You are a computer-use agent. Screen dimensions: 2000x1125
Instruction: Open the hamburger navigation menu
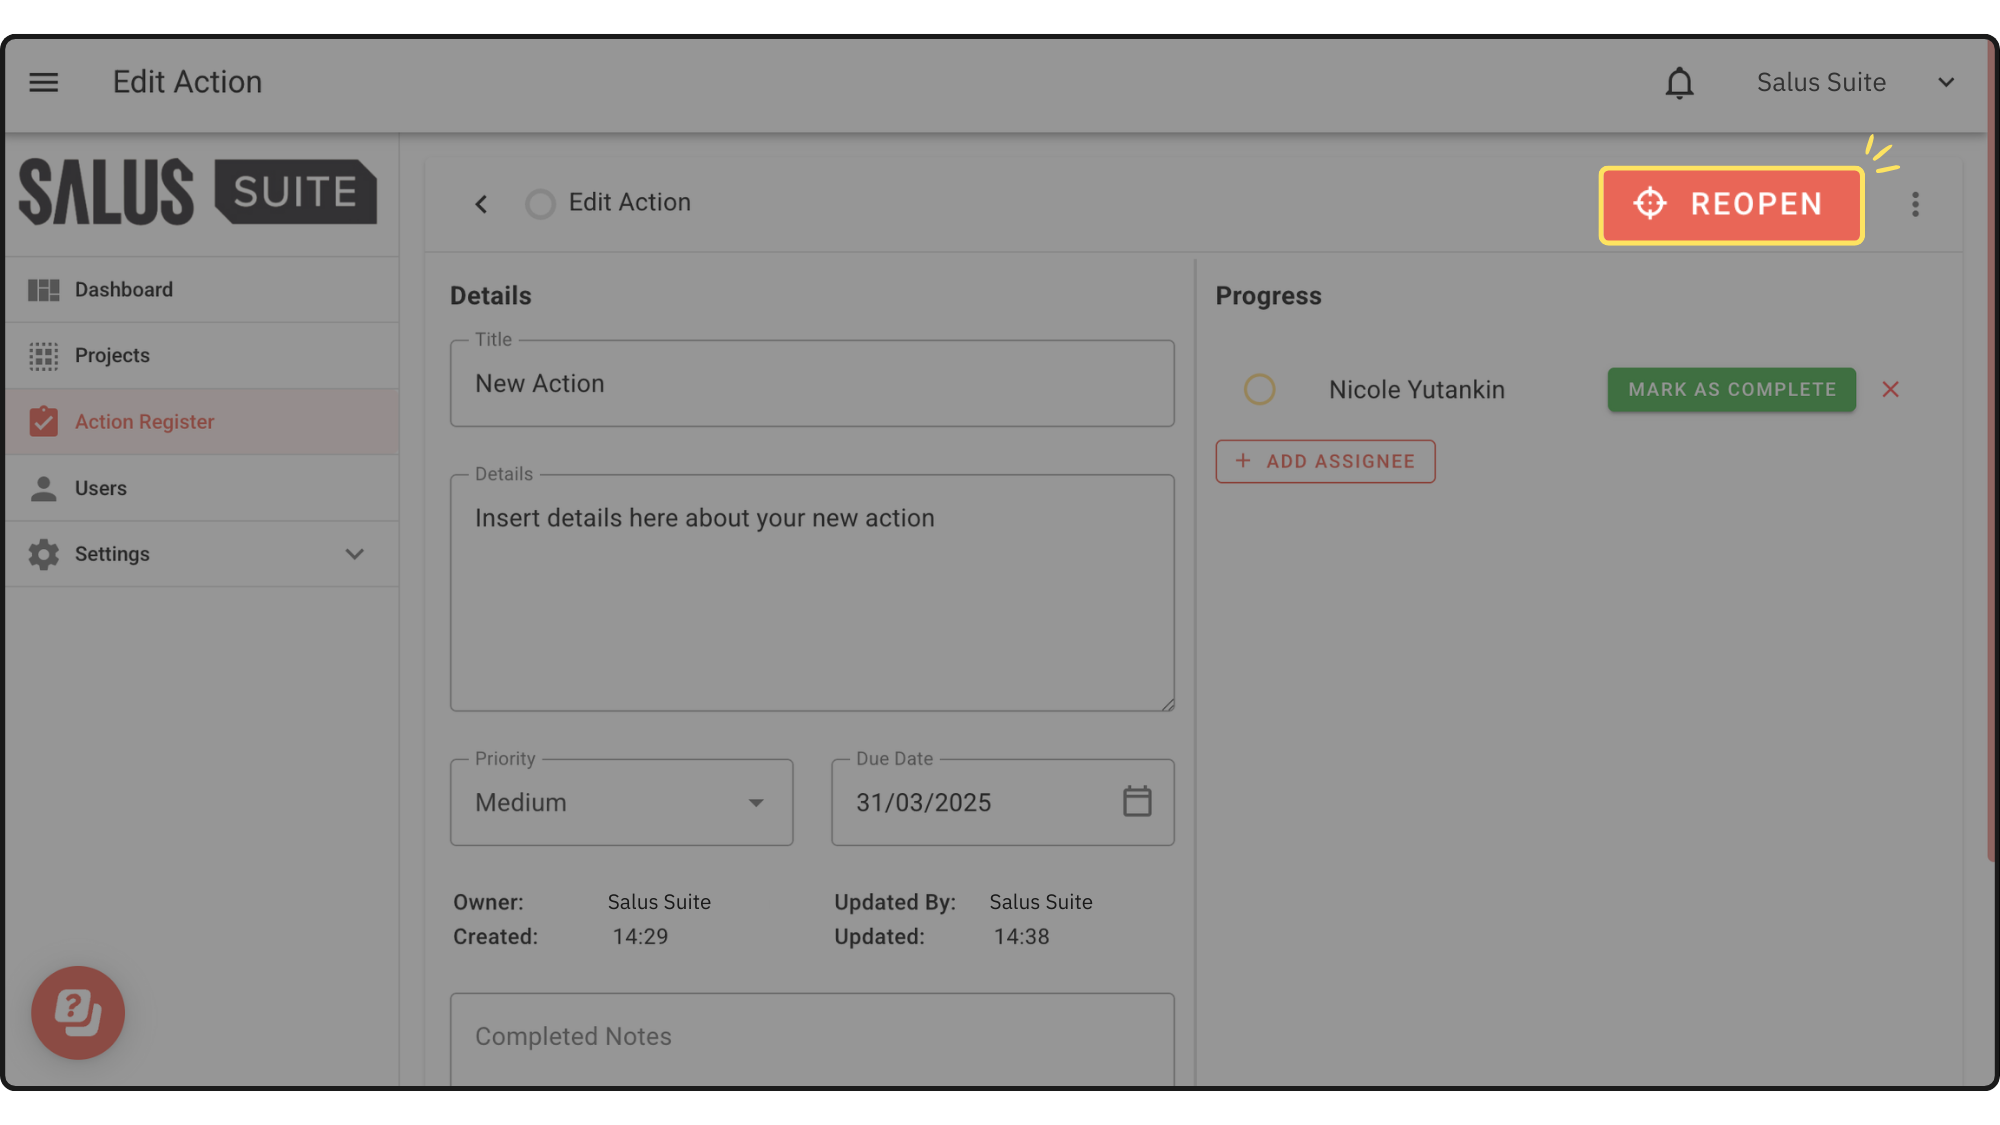click(x=43, y=82)
